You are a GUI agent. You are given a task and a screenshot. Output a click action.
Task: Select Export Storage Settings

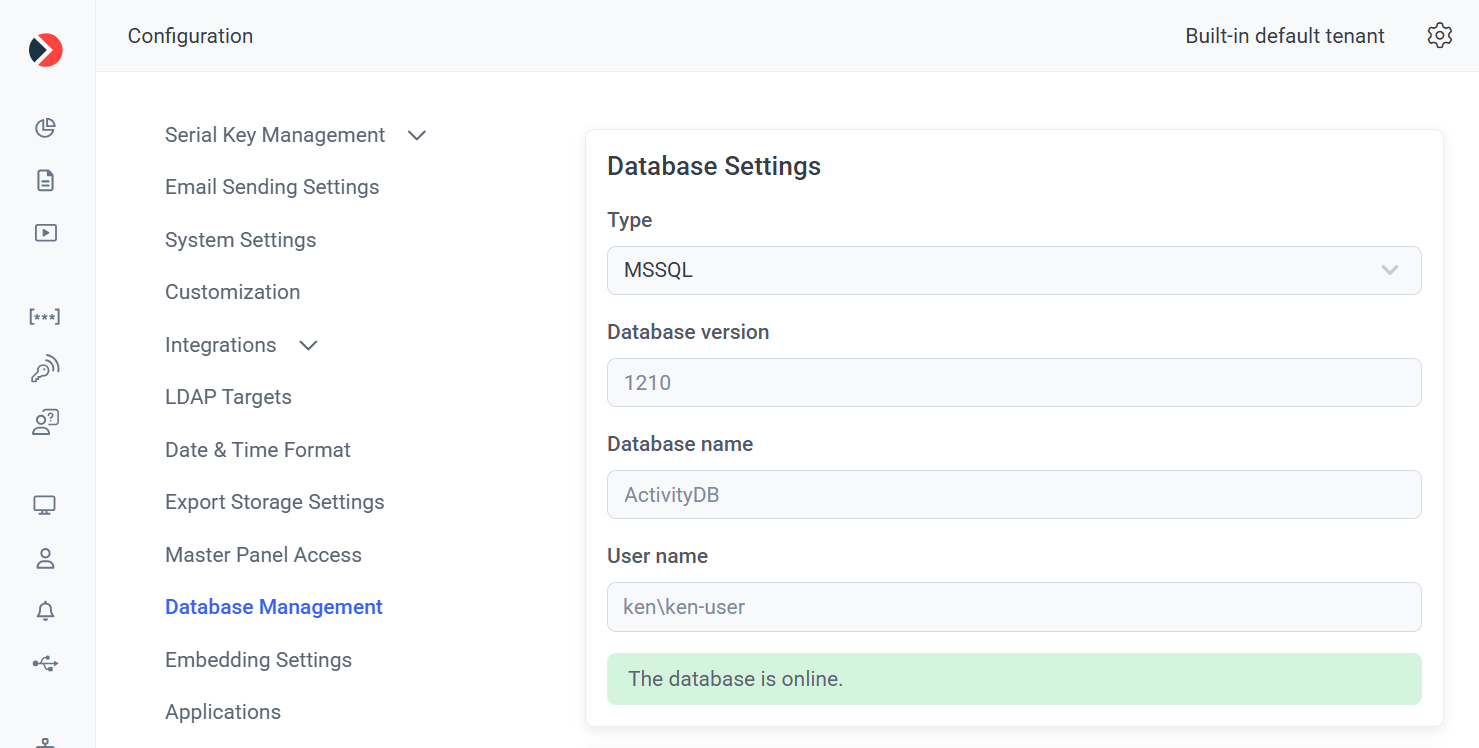coord(274,502)
